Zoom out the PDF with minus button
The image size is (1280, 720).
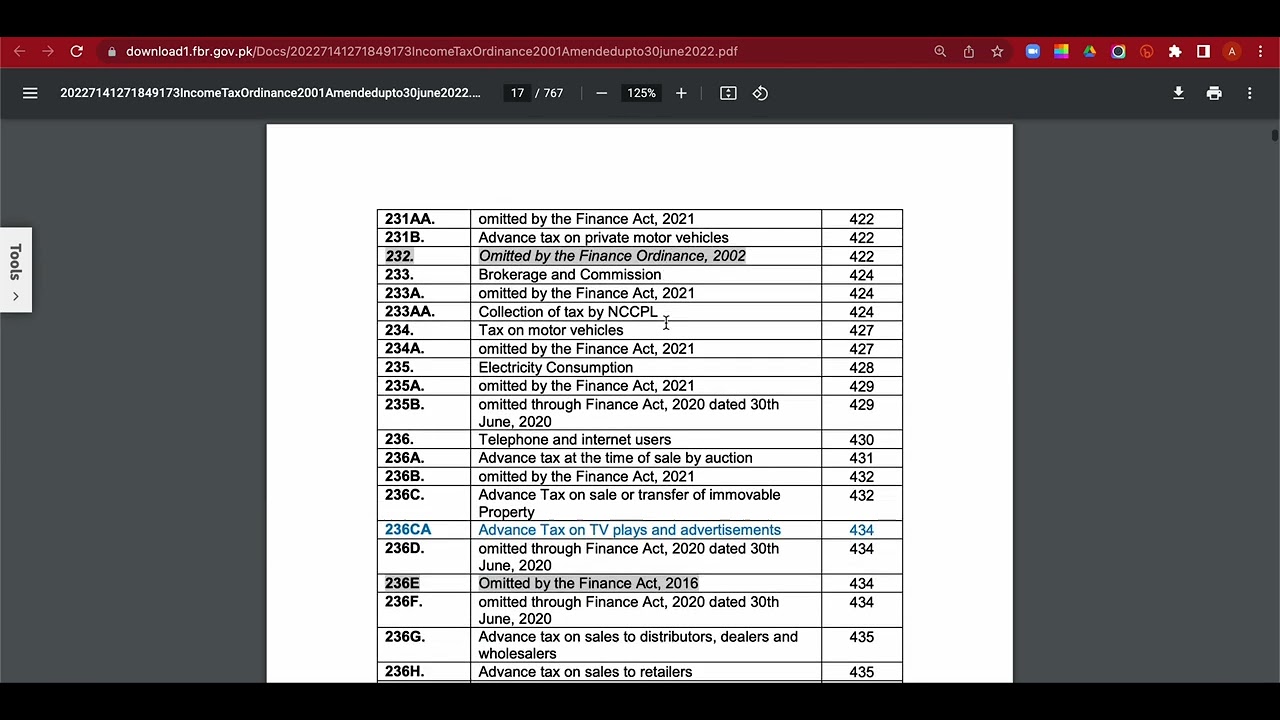pyautogui.click(x=601, y=93)
